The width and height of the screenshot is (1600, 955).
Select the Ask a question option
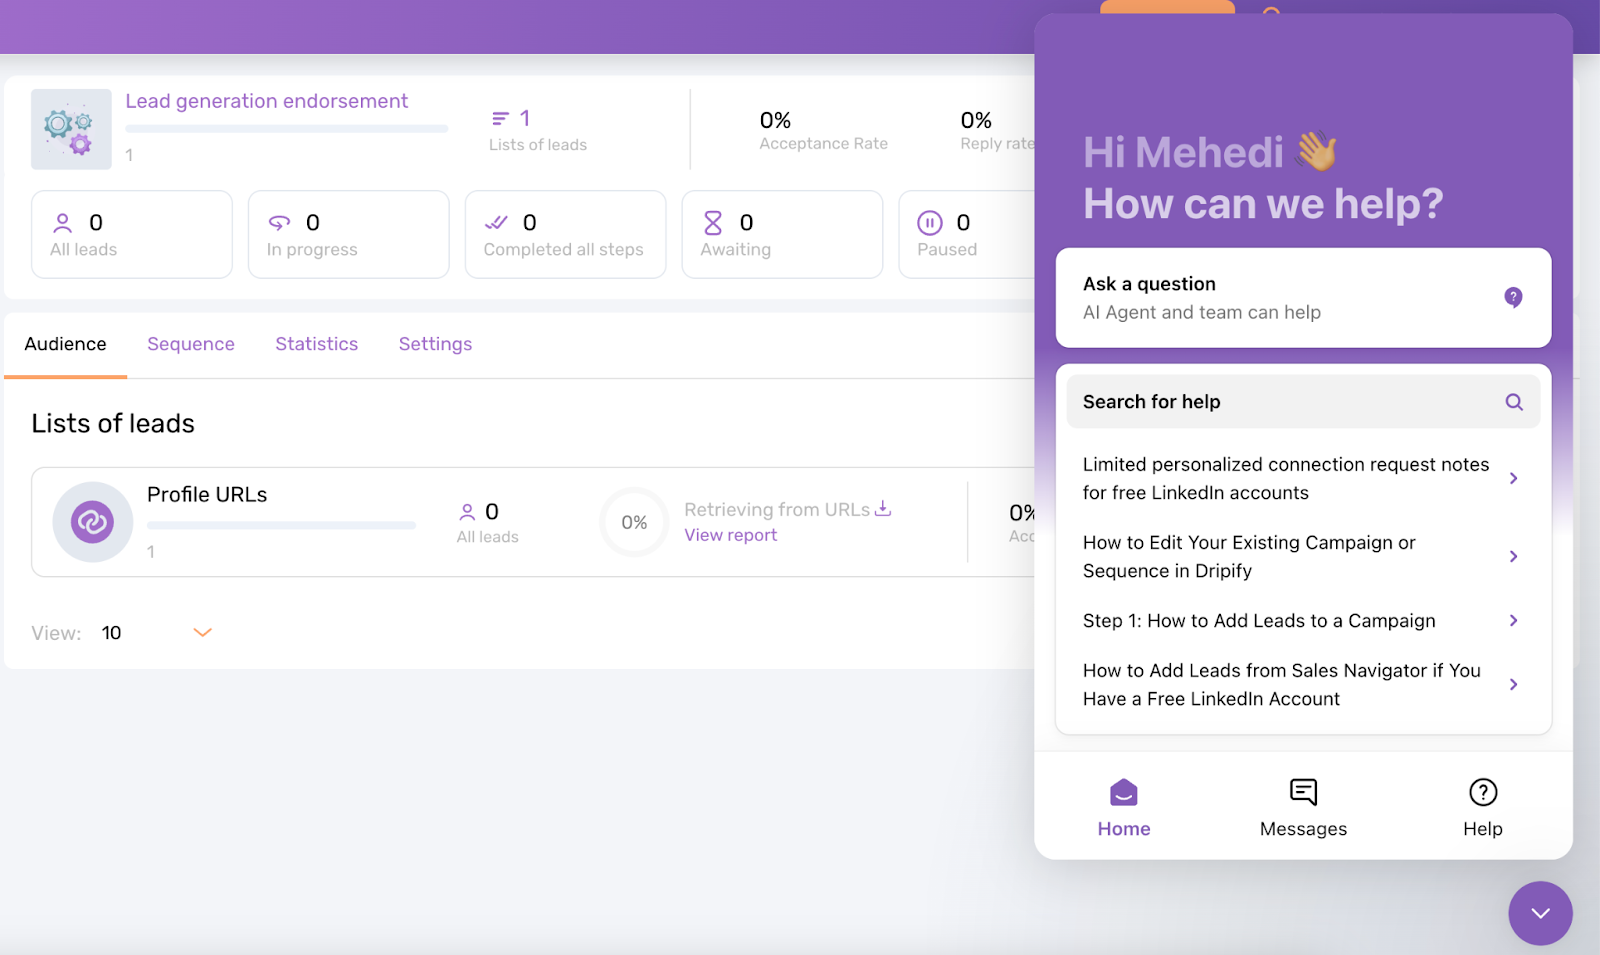coord(1302,297)
